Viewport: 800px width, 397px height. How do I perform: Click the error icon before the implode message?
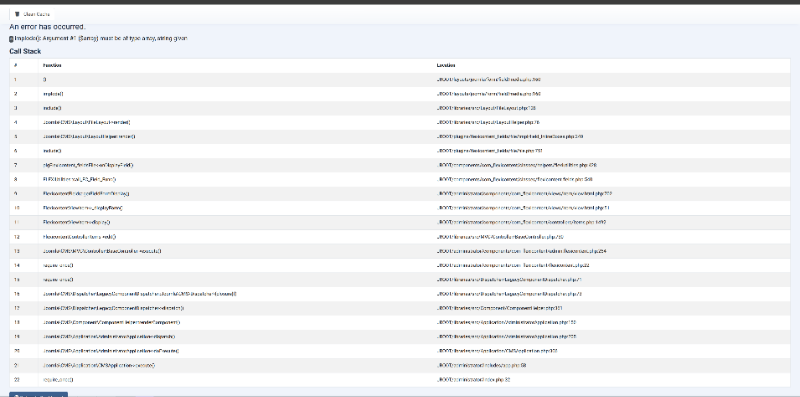click(11, 39)
